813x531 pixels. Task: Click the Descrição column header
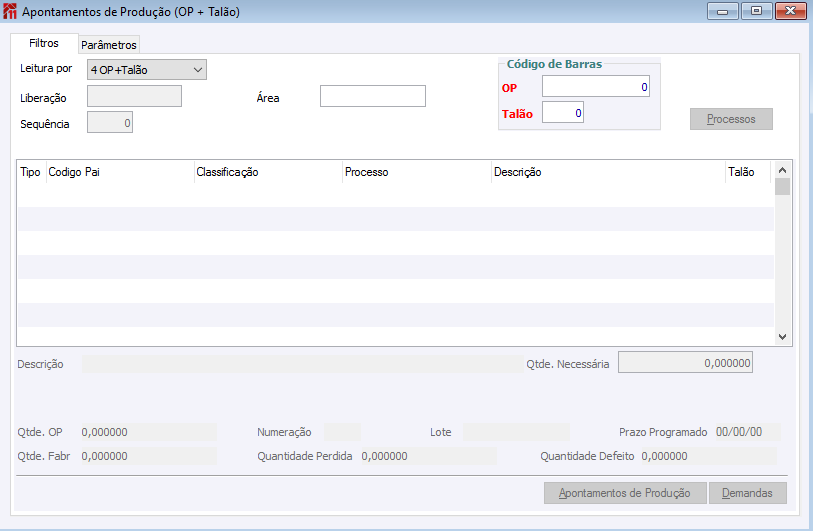pyautogui.click(x=608, y=172)
